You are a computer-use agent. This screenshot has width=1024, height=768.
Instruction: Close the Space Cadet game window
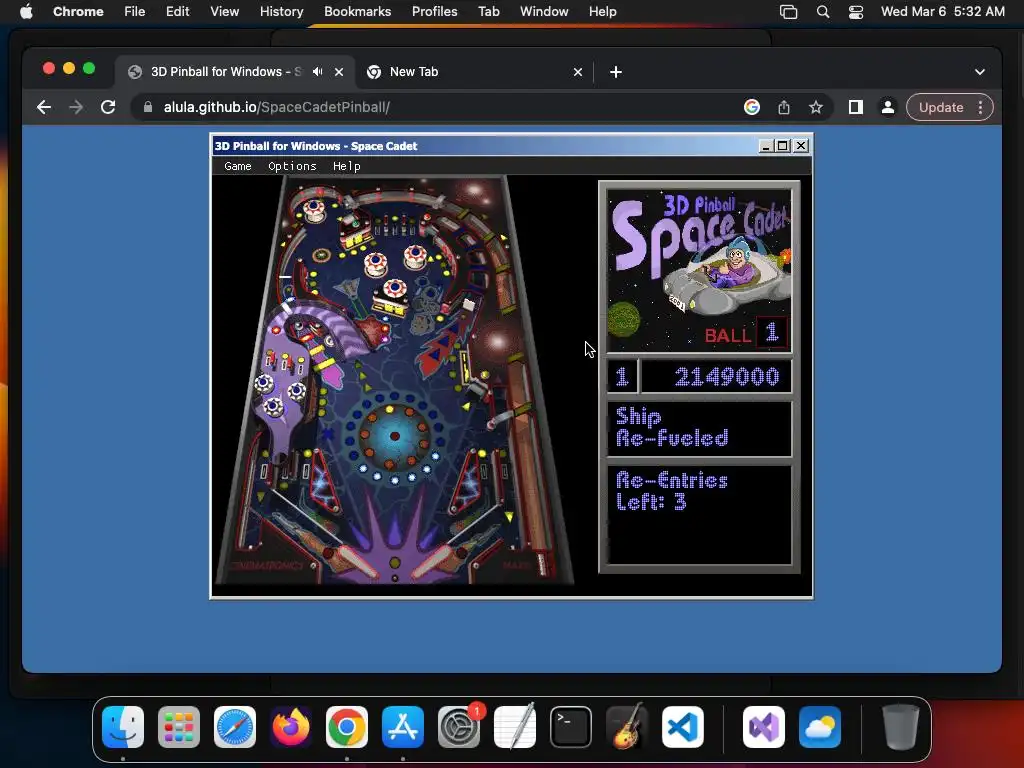tap(801, 146)
